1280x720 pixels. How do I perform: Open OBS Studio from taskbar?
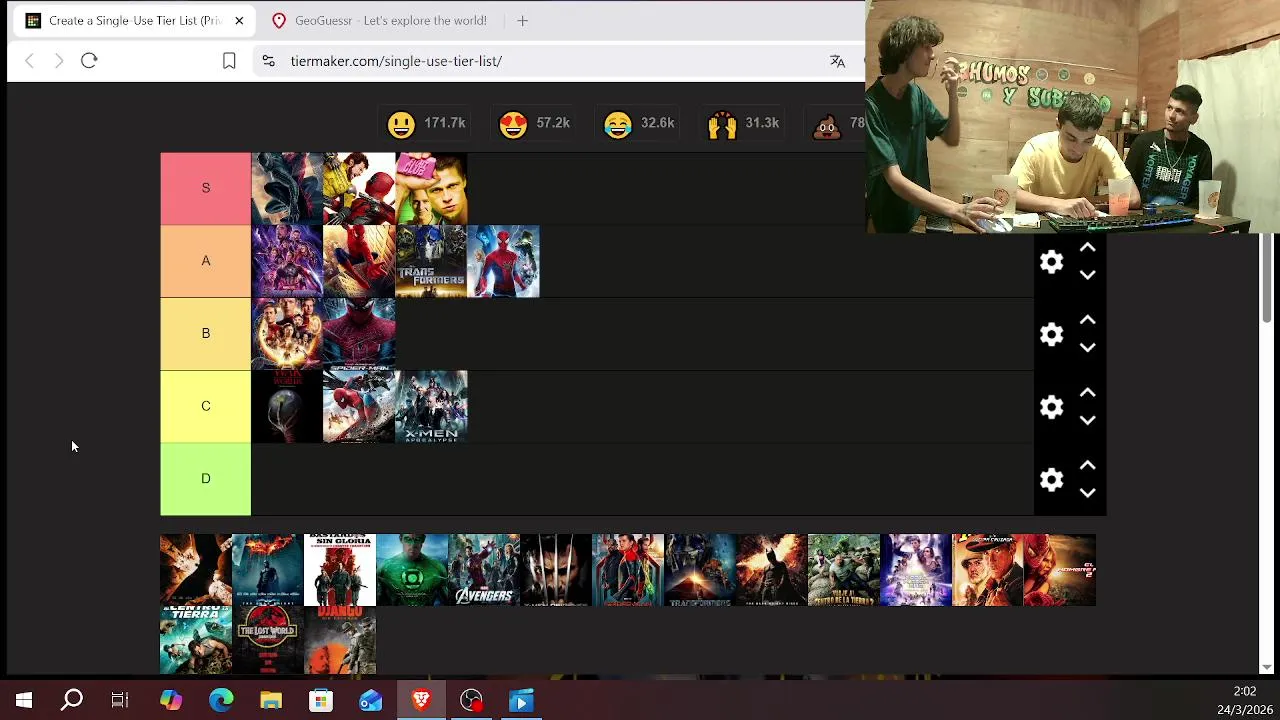coord(471,701)
